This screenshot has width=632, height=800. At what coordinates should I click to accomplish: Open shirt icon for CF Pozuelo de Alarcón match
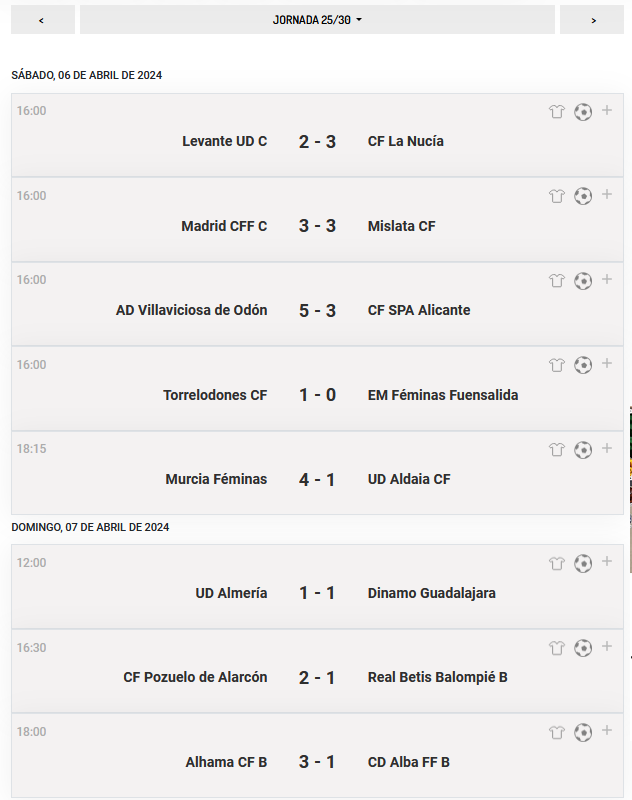coord(557,648)
